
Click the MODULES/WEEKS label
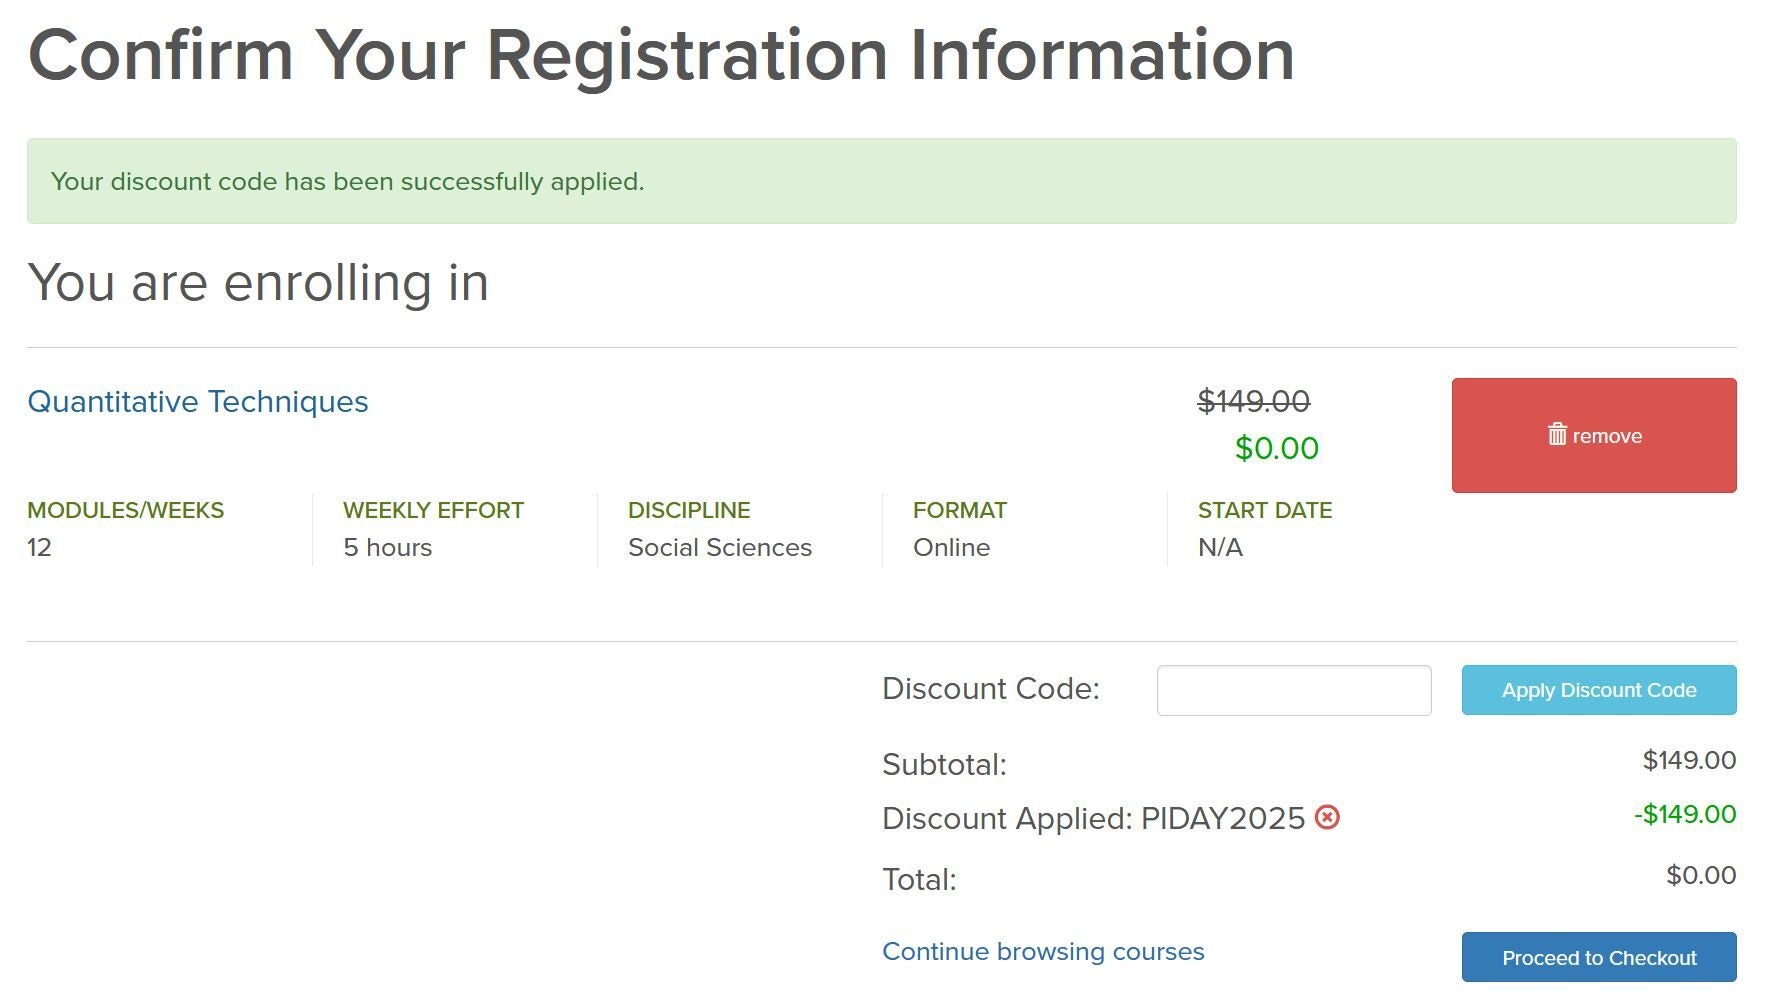click(x=126, y=510)
